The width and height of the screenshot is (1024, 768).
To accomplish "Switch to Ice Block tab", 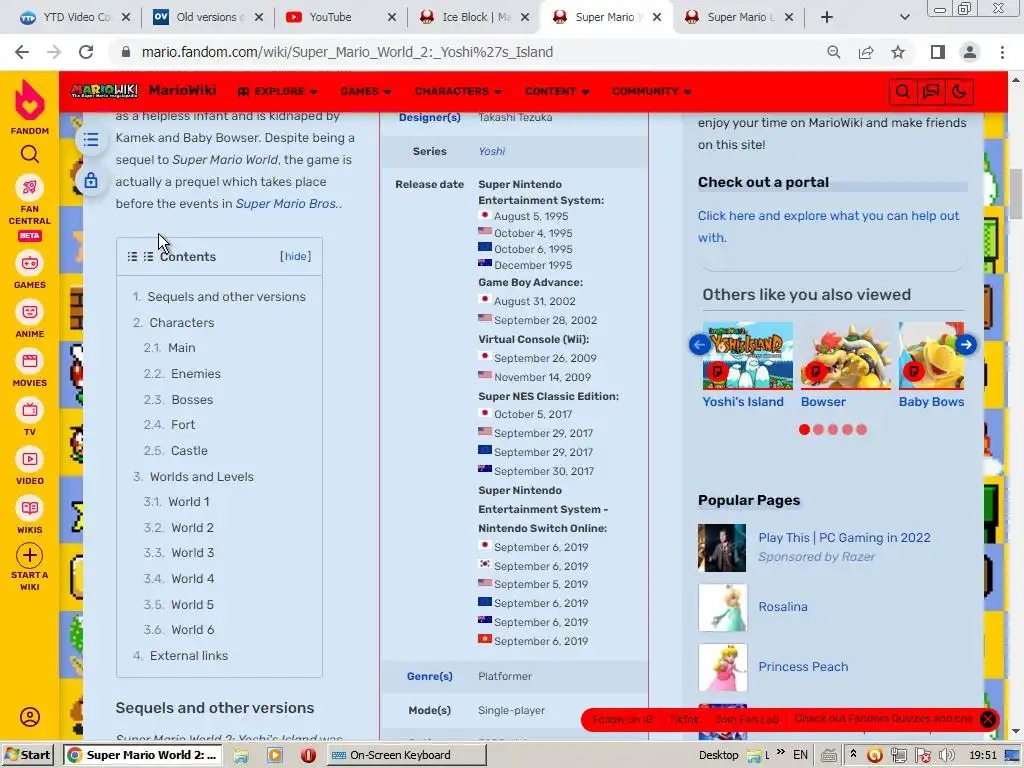I will pos(473,18).
